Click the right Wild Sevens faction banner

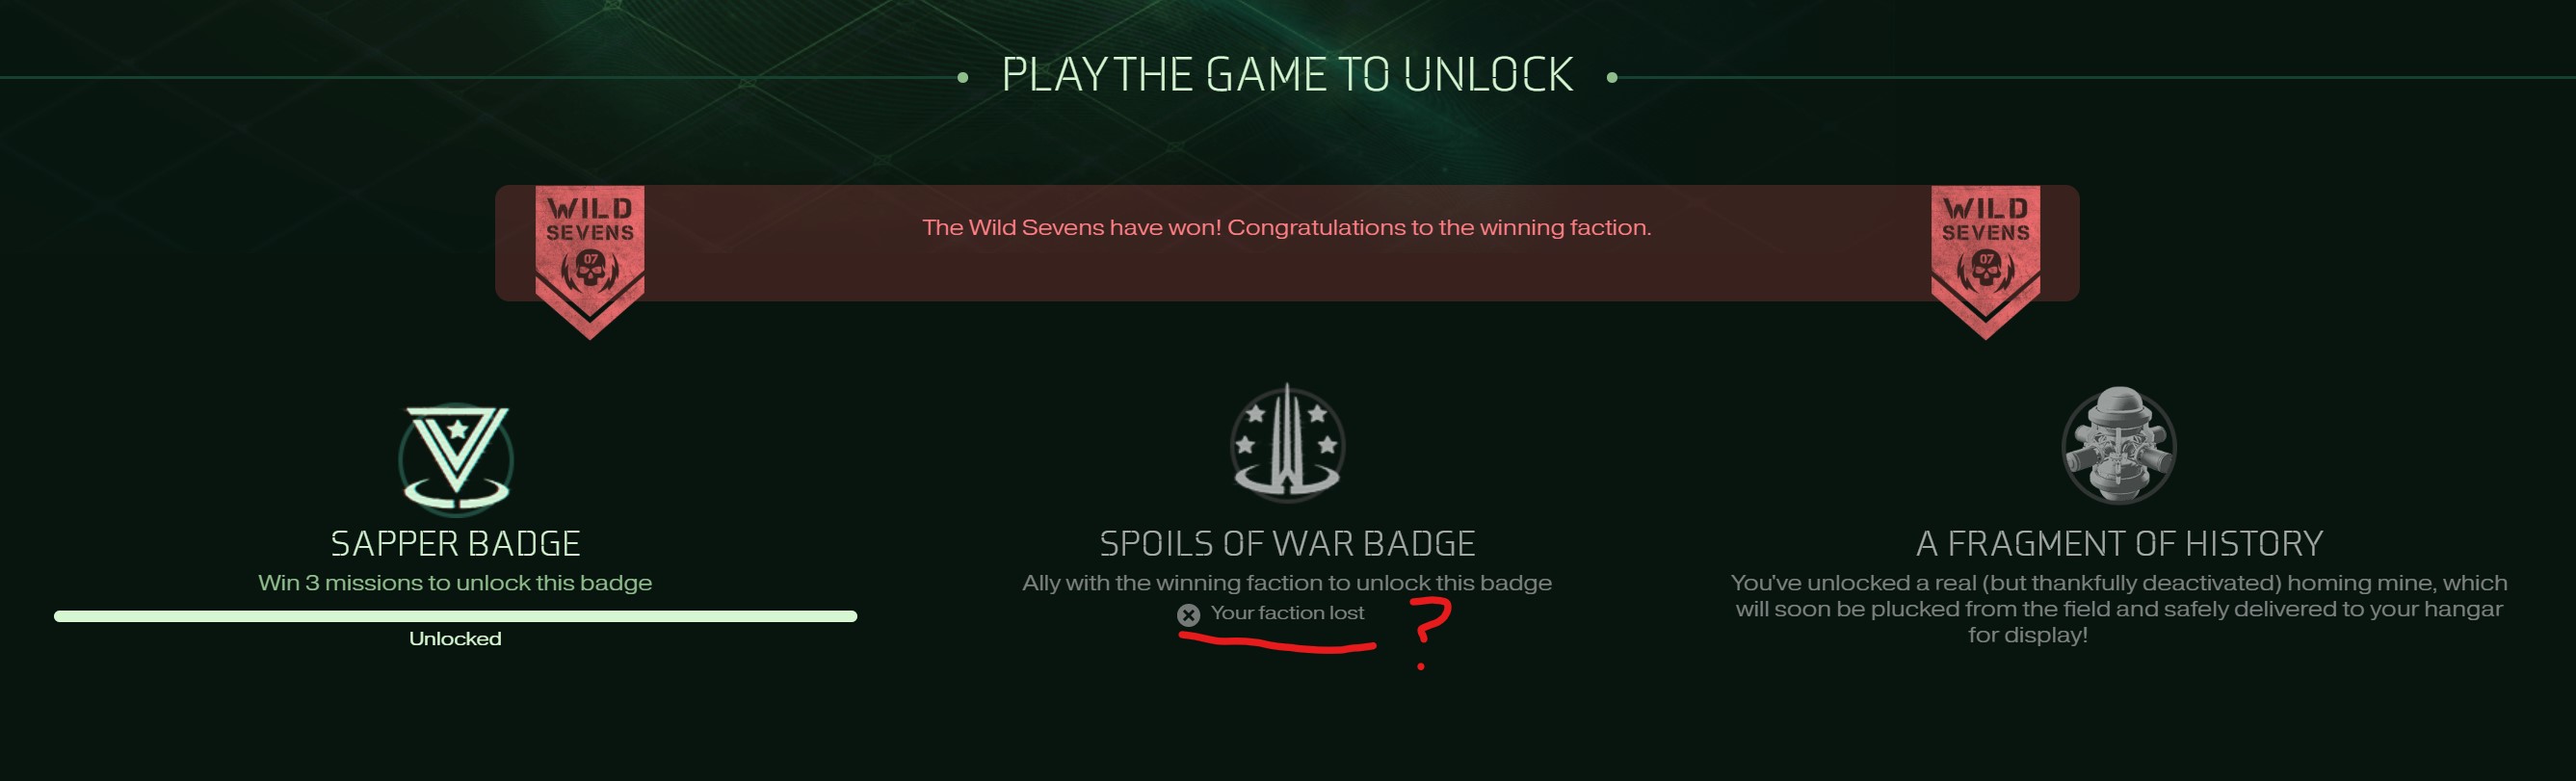[1985, 262]
